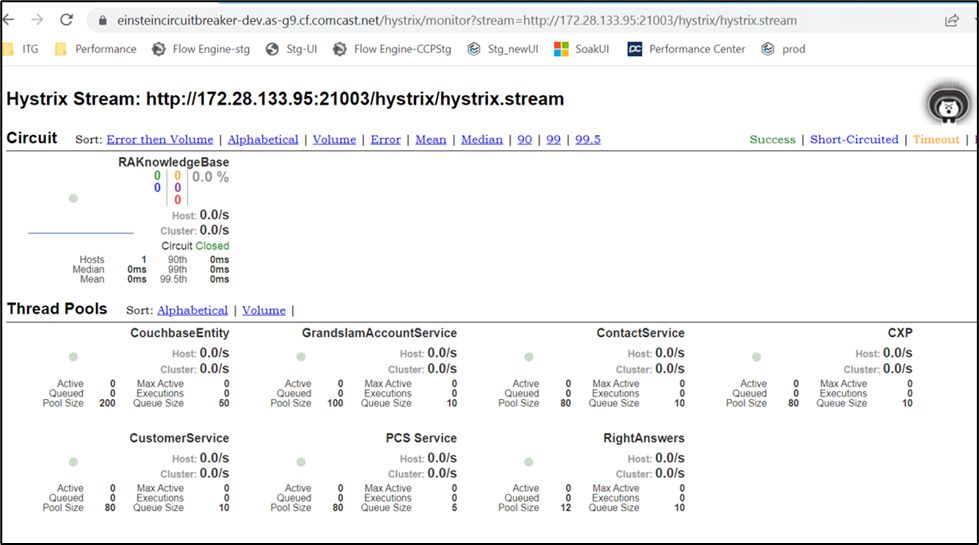Open the Performance Center bookmark

[x=686, y=49]
